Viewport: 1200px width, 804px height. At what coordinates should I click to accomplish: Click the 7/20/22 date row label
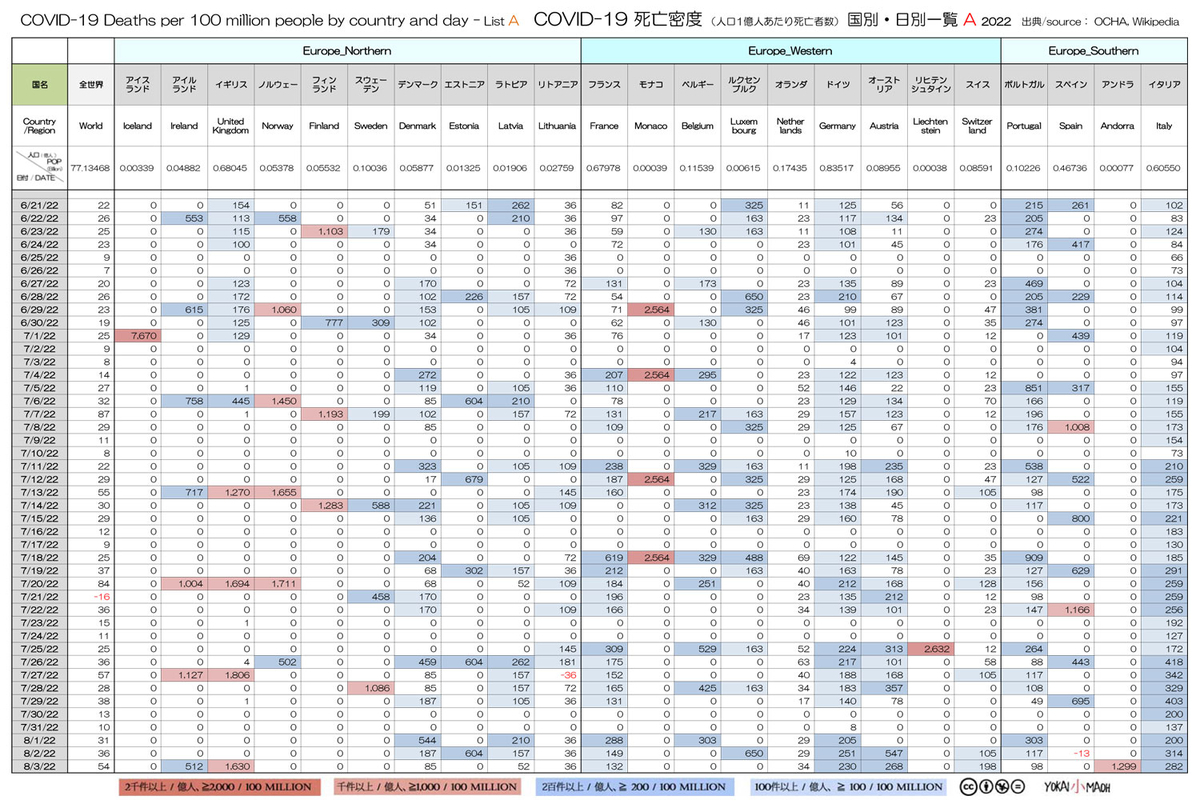tap(38, 586)
